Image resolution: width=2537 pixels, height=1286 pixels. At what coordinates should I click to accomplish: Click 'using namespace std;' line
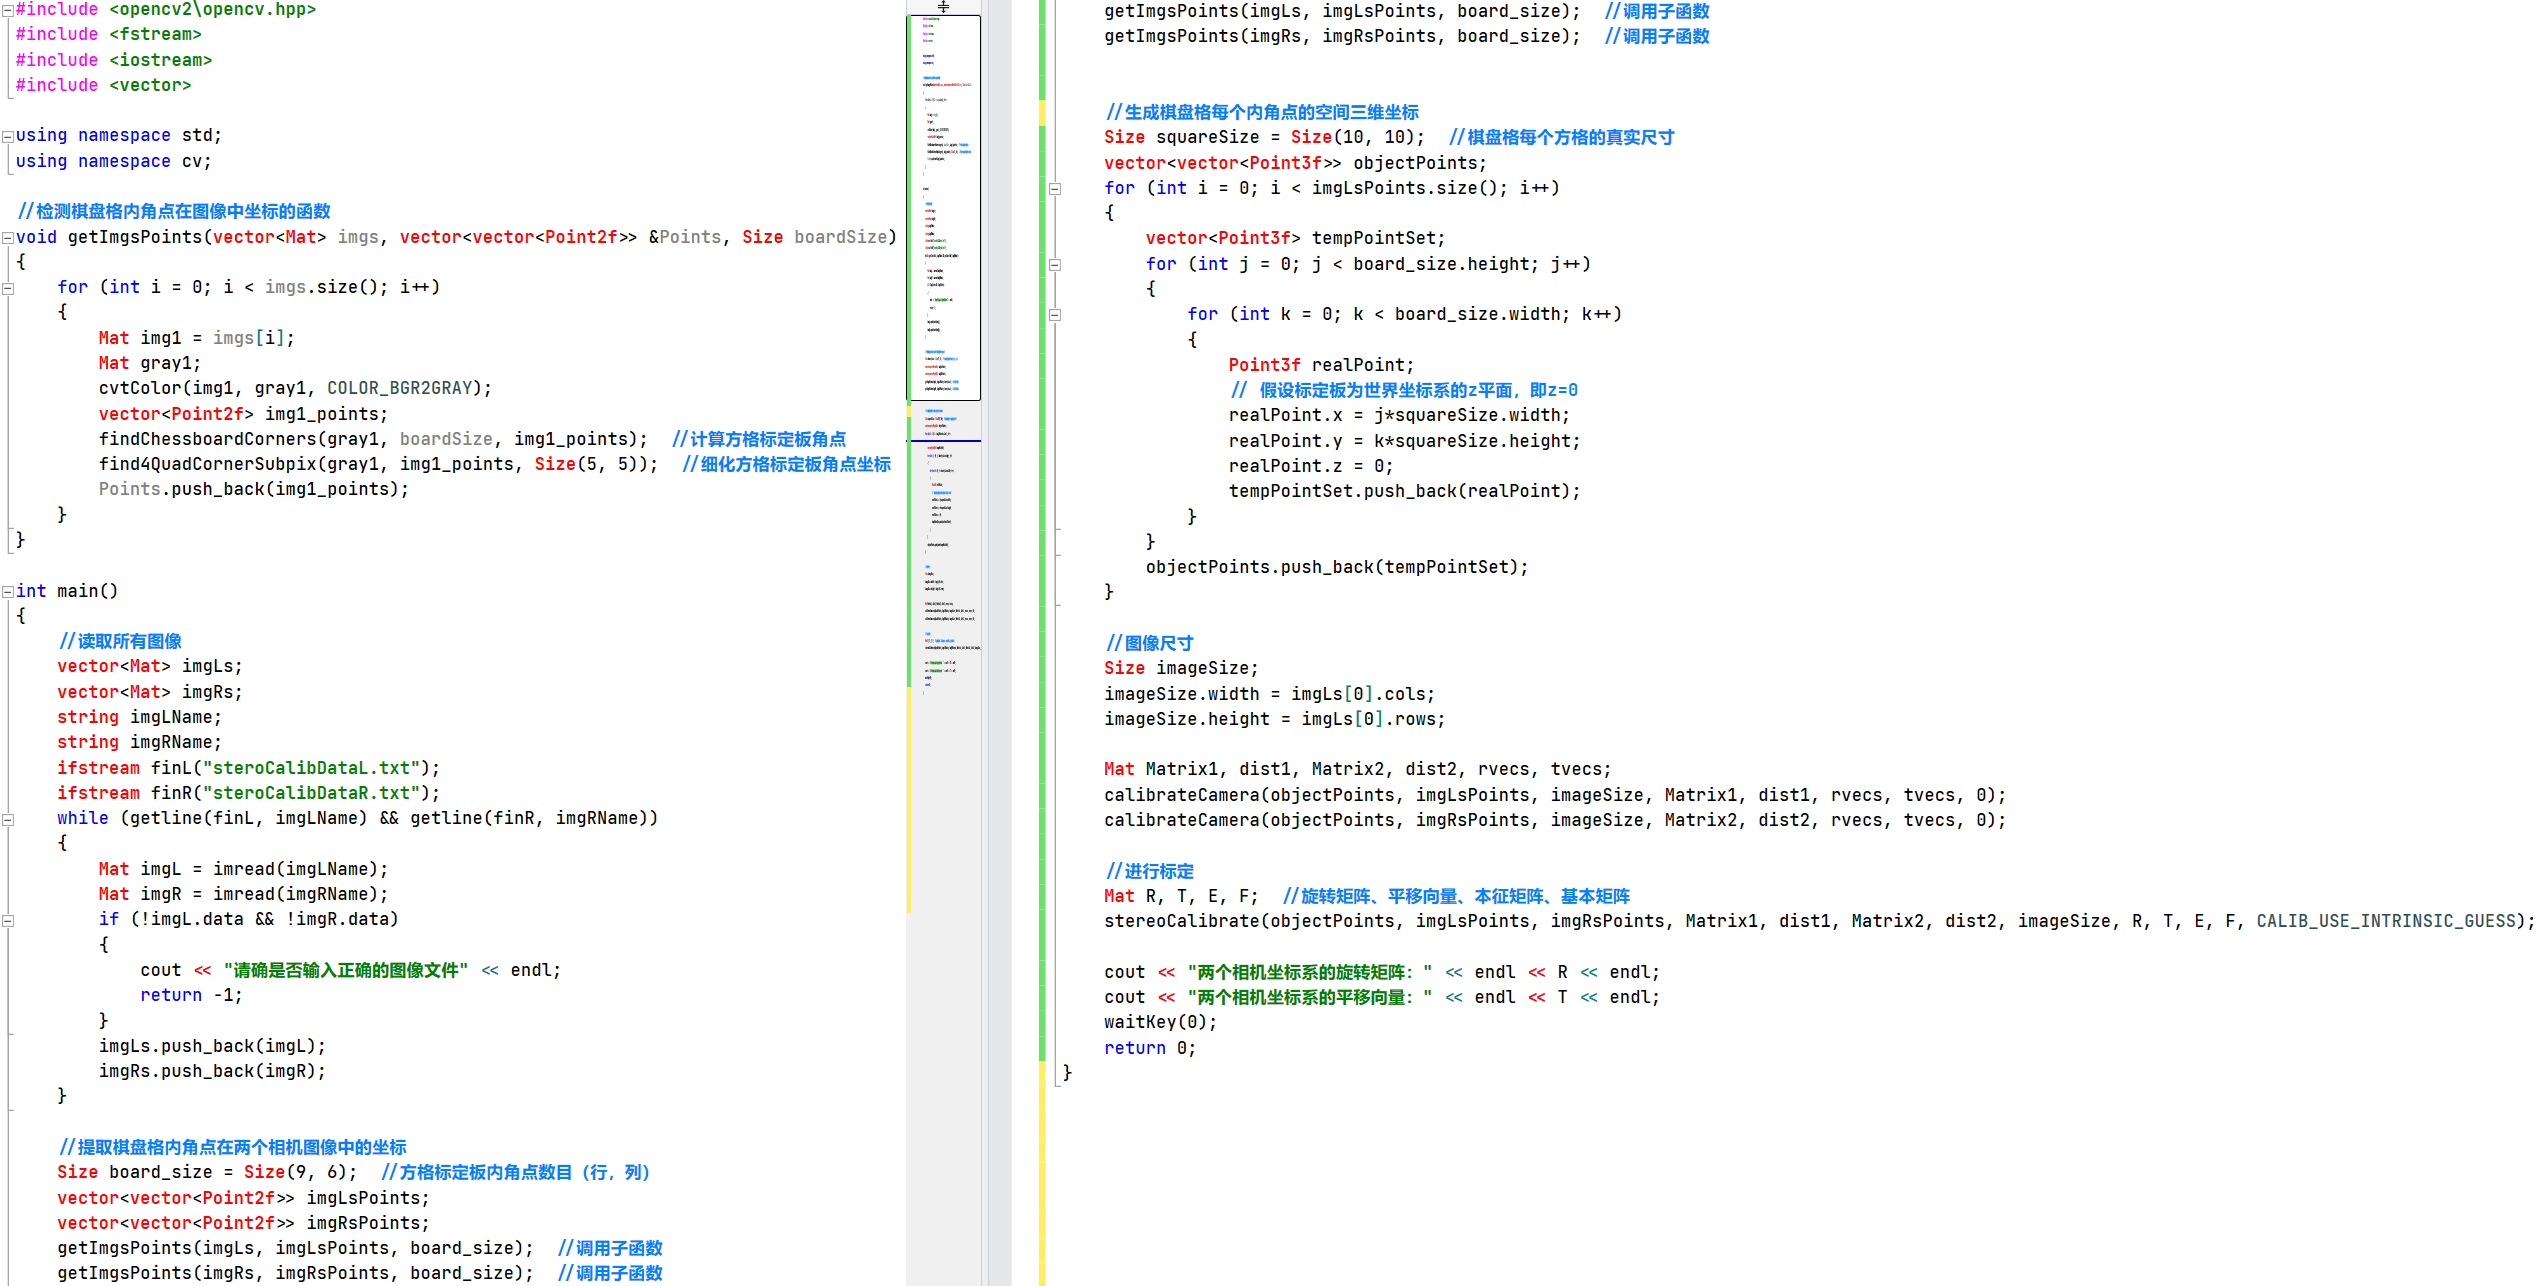tap(119, 136)
